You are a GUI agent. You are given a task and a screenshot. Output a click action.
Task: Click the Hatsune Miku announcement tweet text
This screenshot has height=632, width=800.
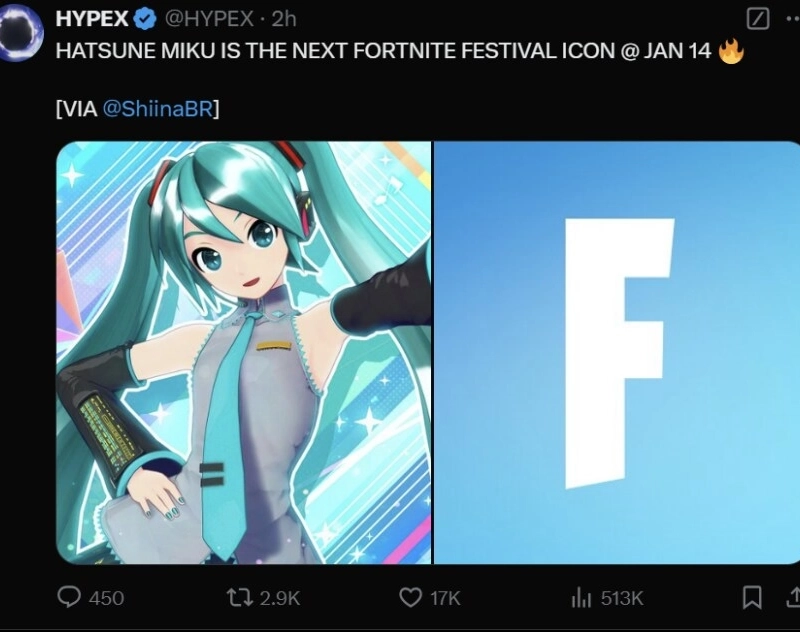tap(380, 51)
